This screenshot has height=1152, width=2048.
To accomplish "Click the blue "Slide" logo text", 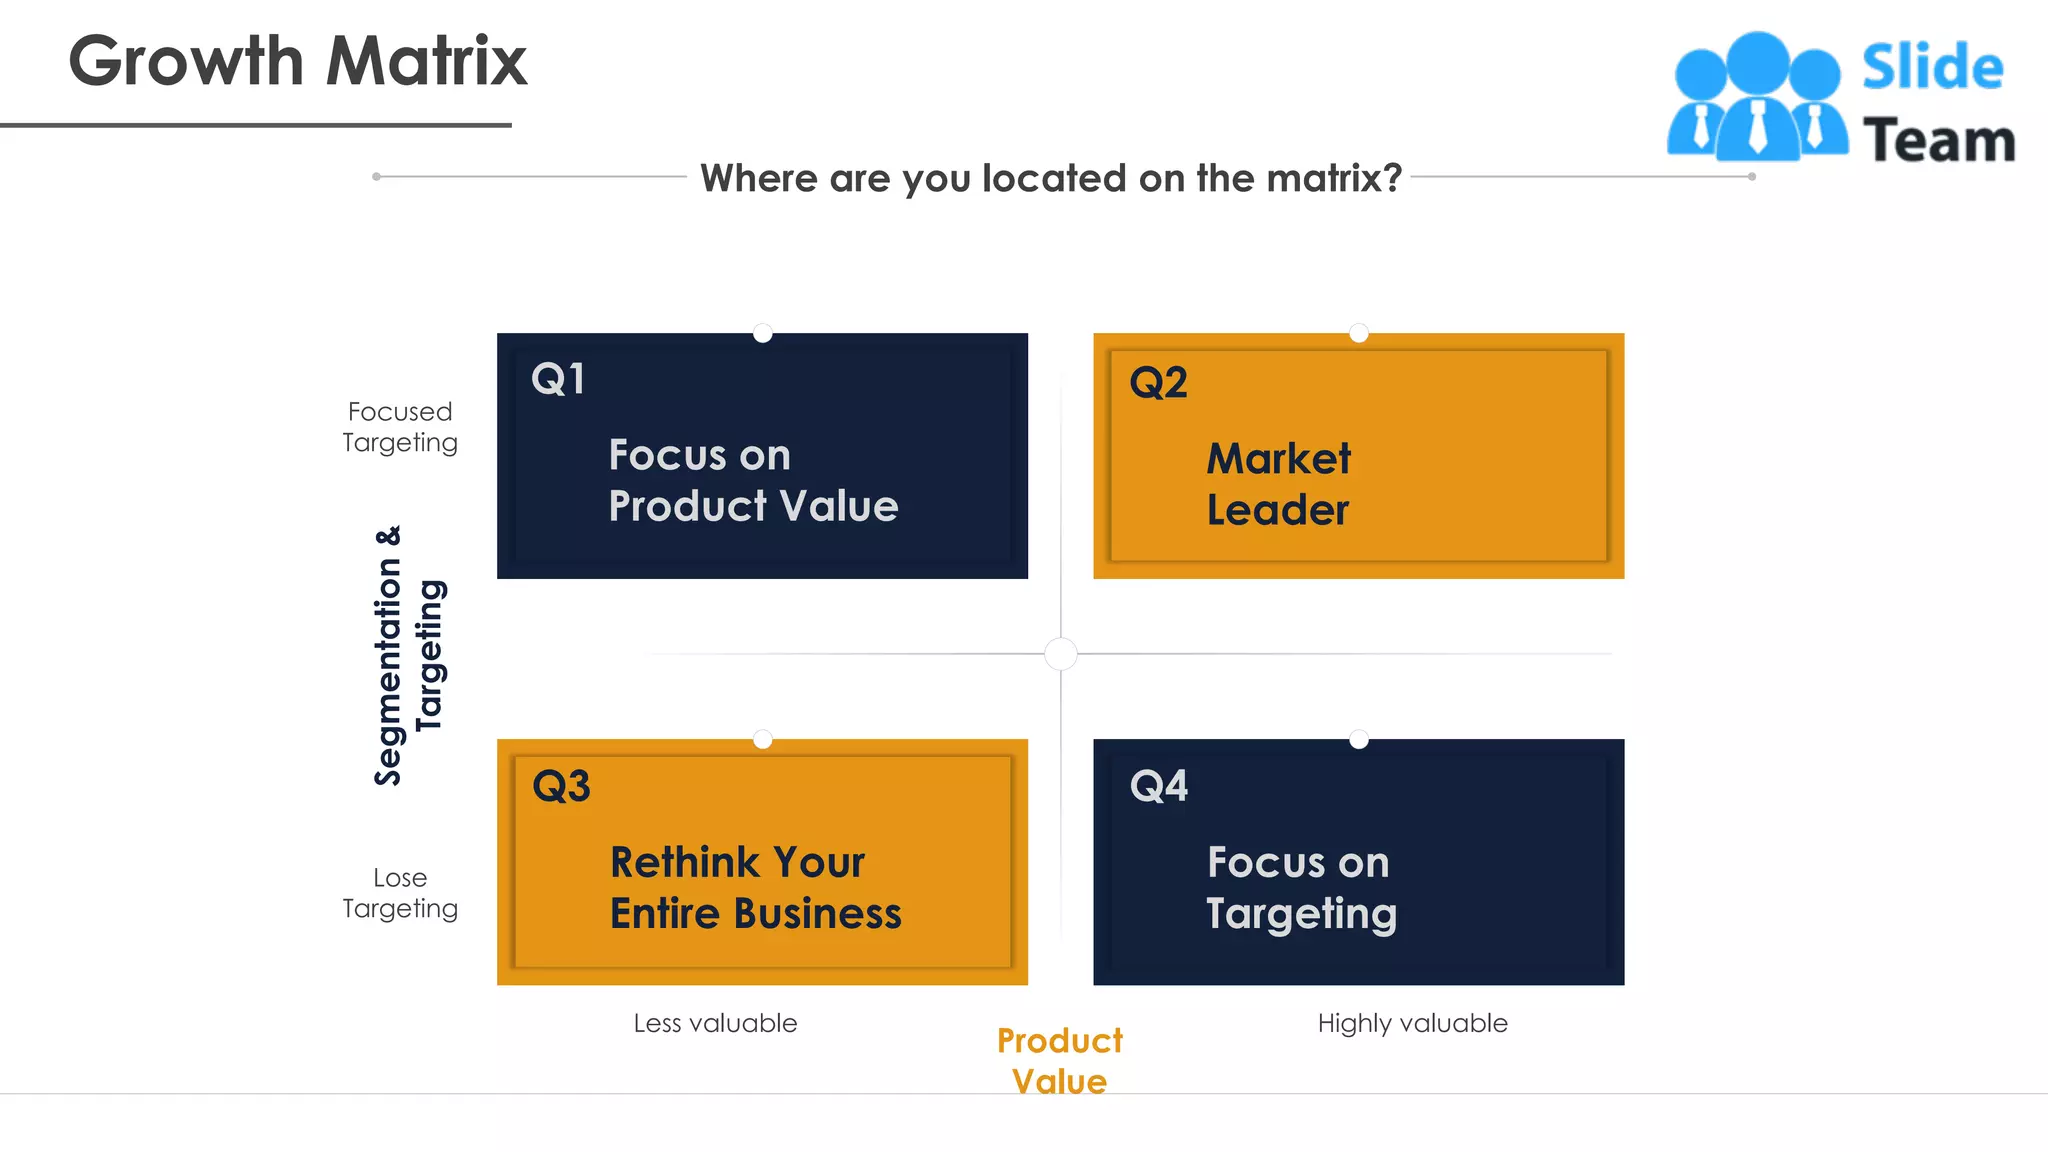I will (x=1932, y=68).
